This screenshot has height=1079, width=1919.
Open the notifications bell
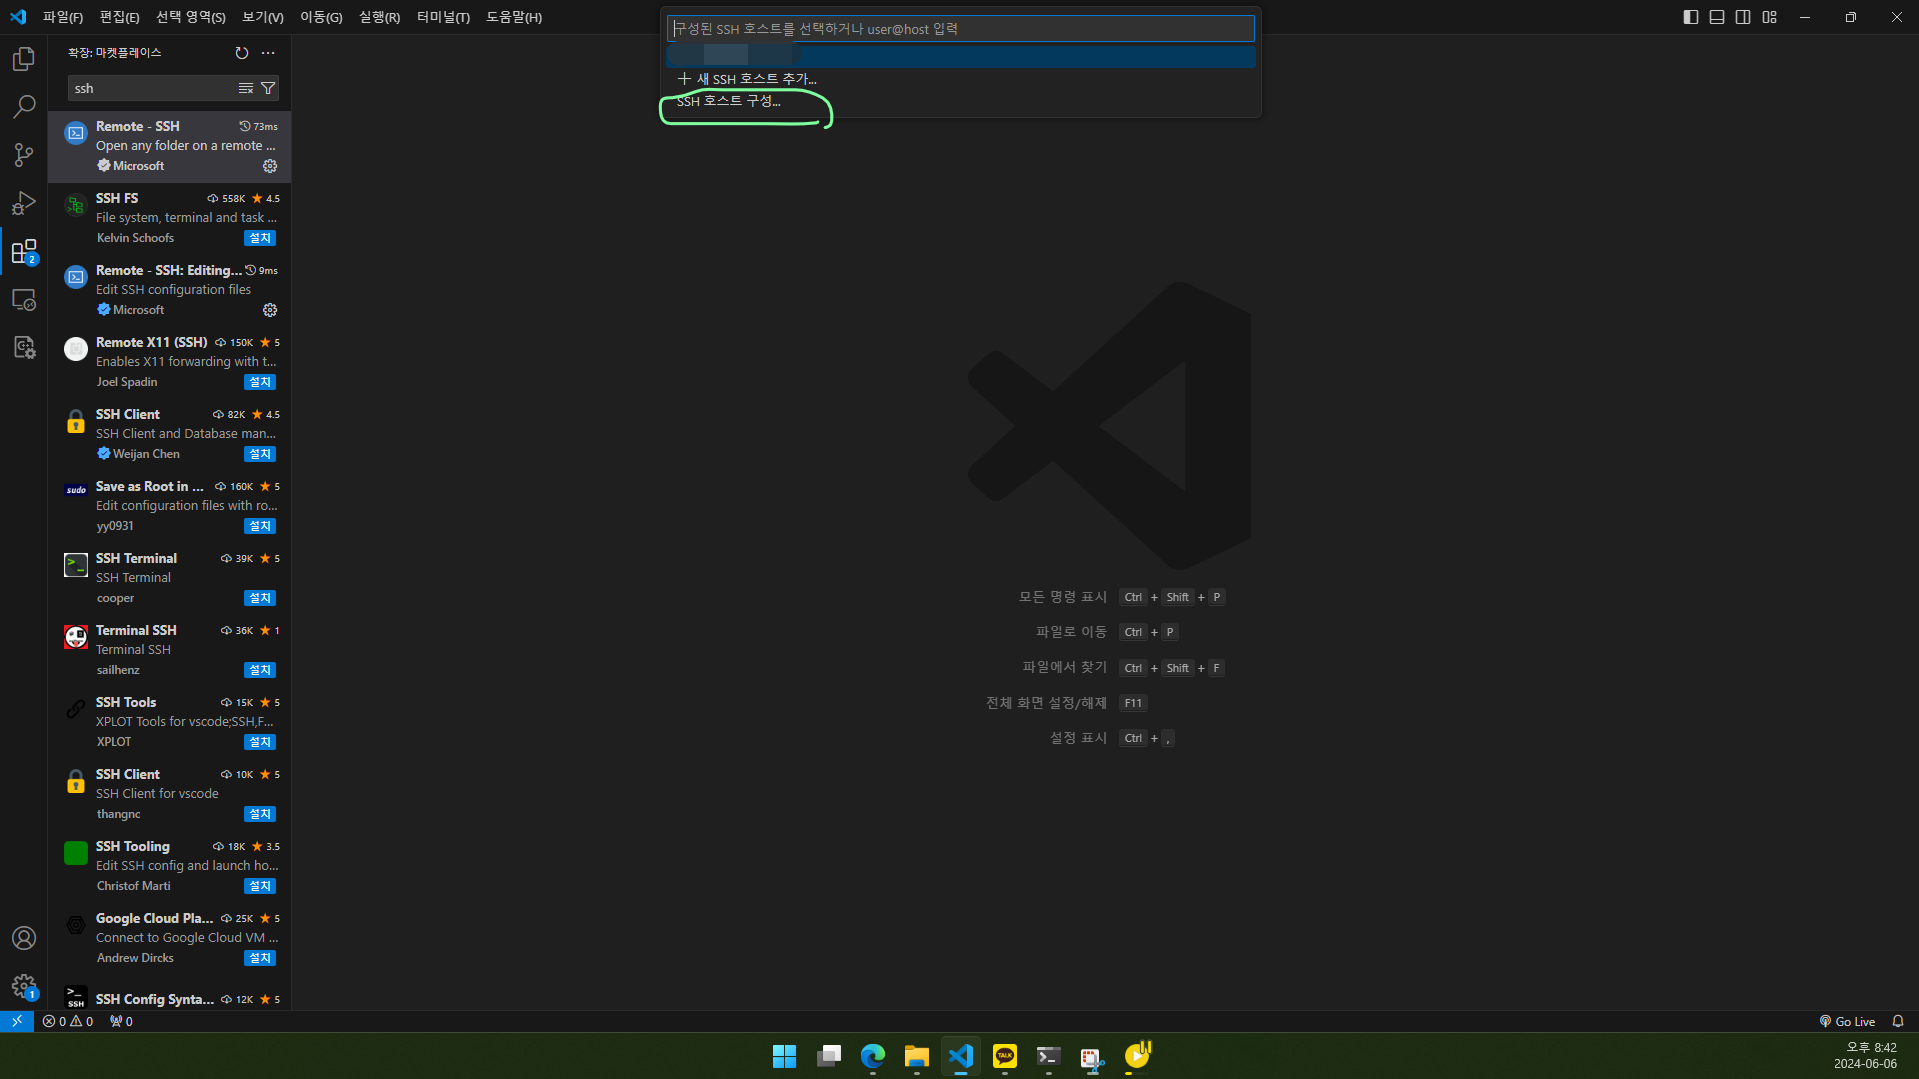point(1898,1021)
